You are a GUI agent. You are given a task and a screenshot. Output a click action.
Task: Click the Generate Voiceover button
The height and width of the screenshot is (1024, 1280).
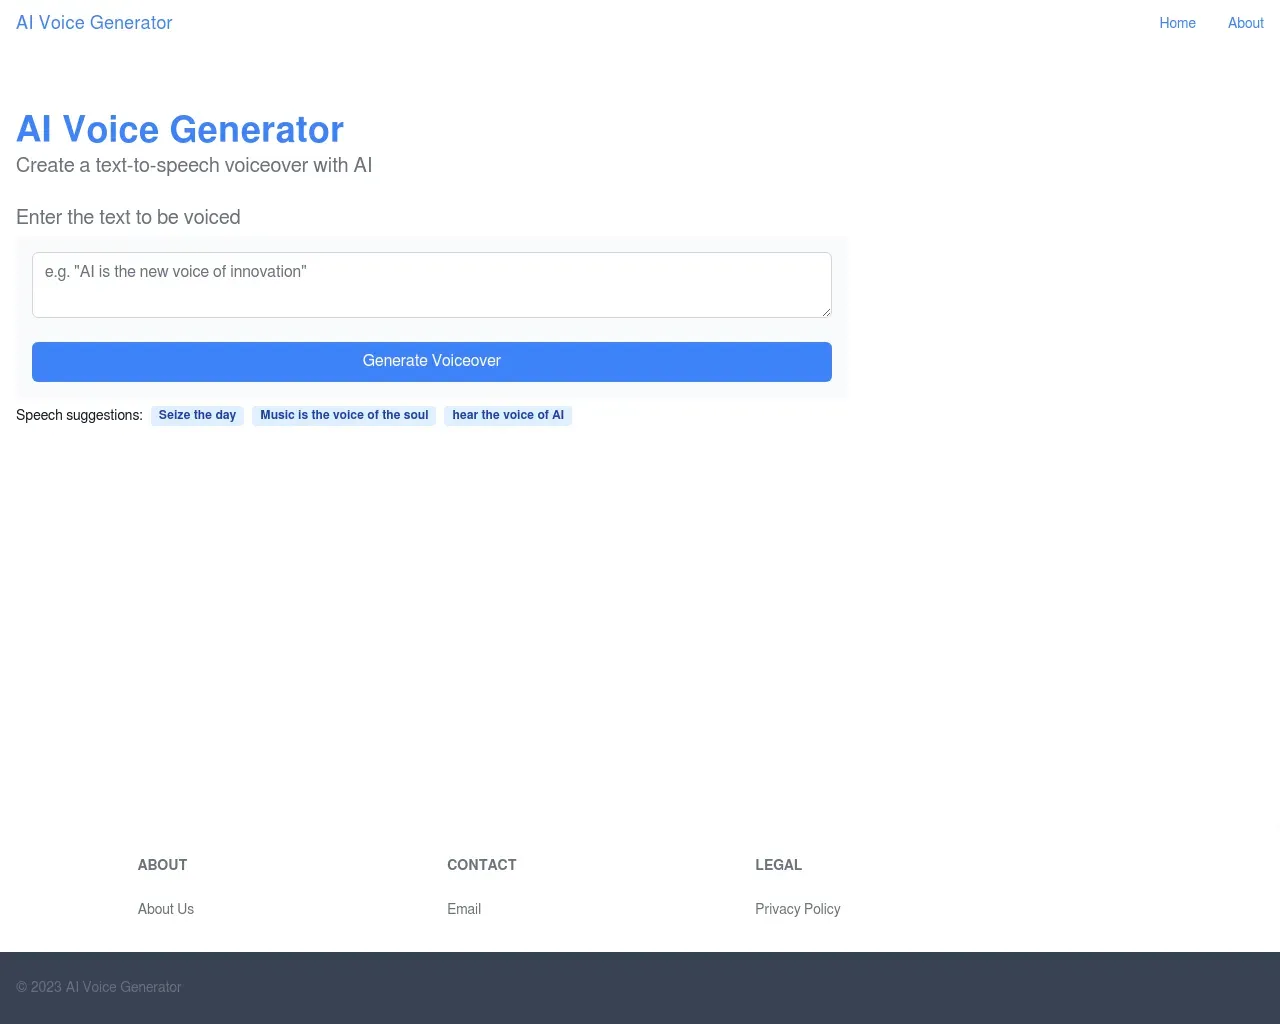pyautogui.click(x=432, y=362)
